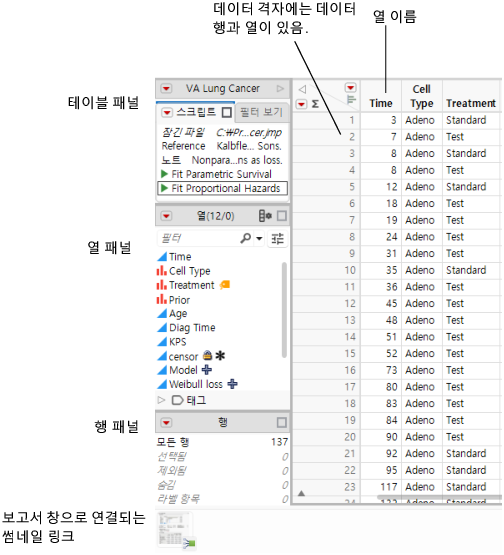Click the lock icon next to censor column
The height and width of the screenshot is (555, 504).
(208, 355)
